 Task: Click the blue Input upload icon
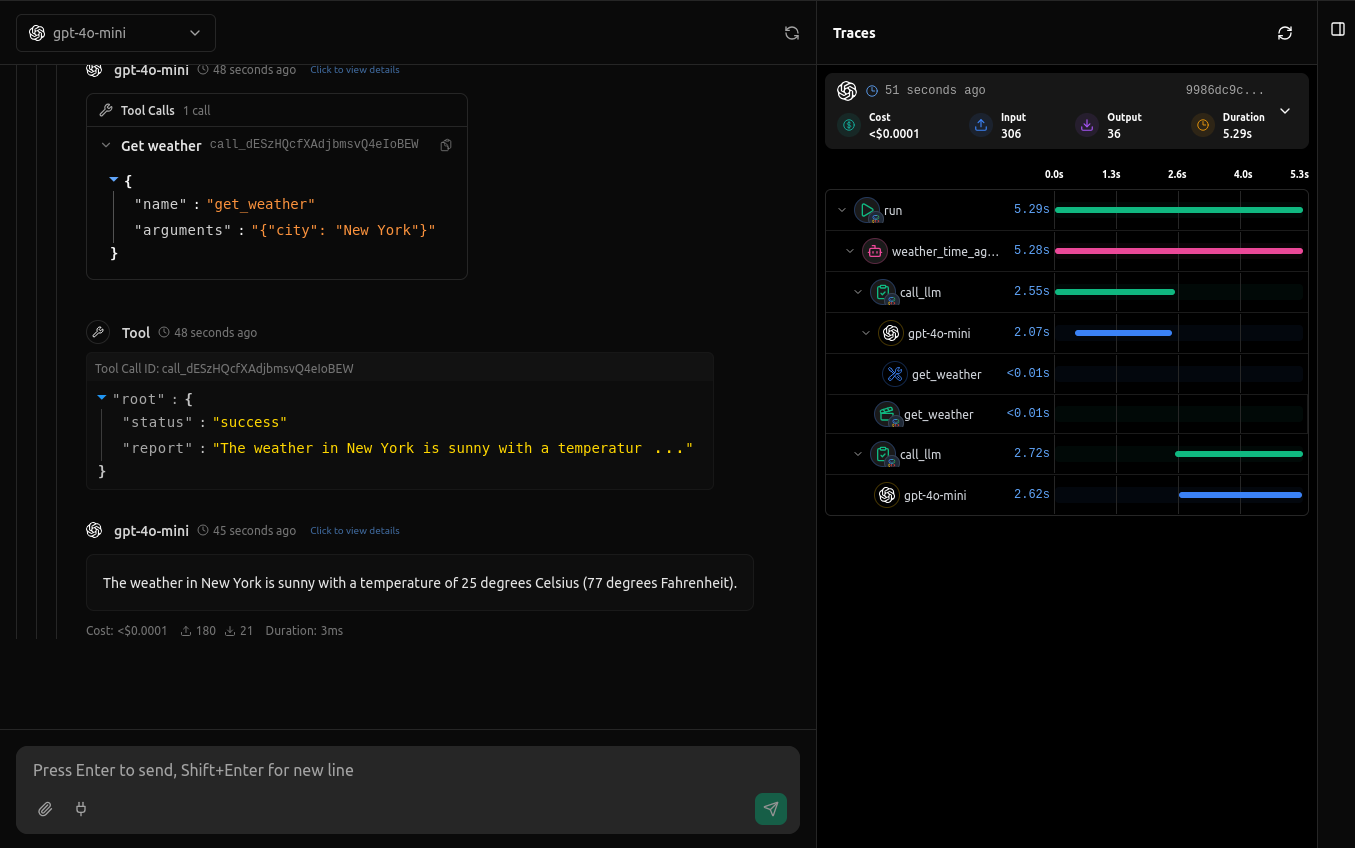click(x=980, y=125)
